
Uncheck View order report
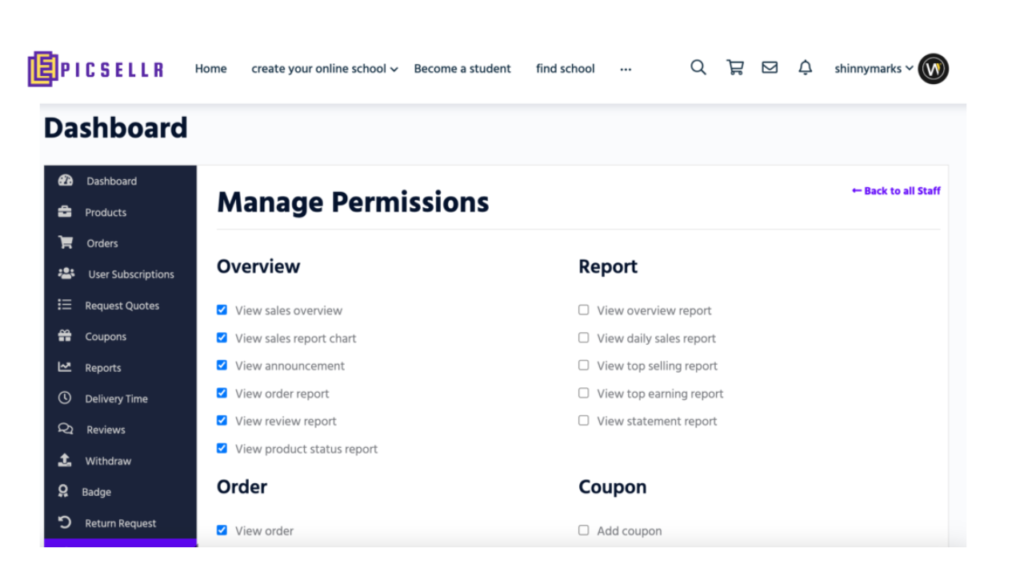(x=222, y=393)
